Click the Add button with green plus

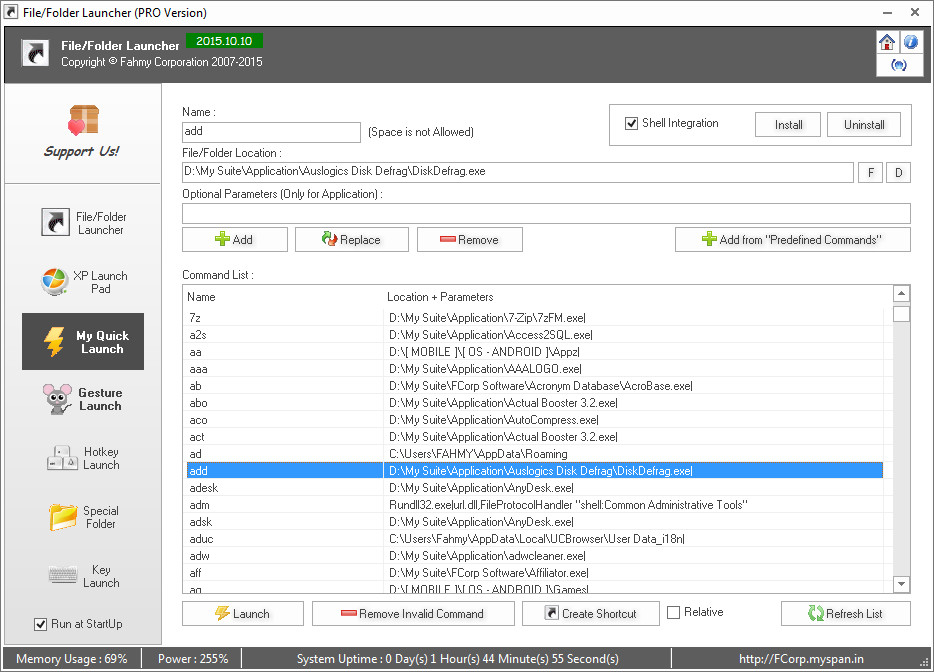click(x=235, y=239)
